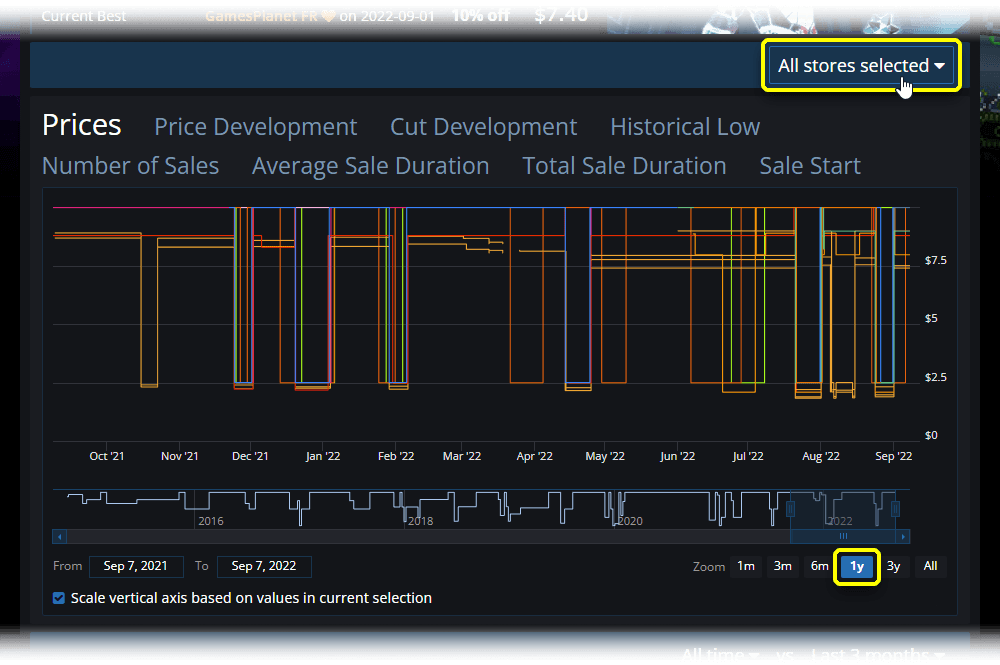Click the To date field Sep 7, 2022
Image resolution: width=1000 pixels, height=665 pixels.
coord(264,566)
